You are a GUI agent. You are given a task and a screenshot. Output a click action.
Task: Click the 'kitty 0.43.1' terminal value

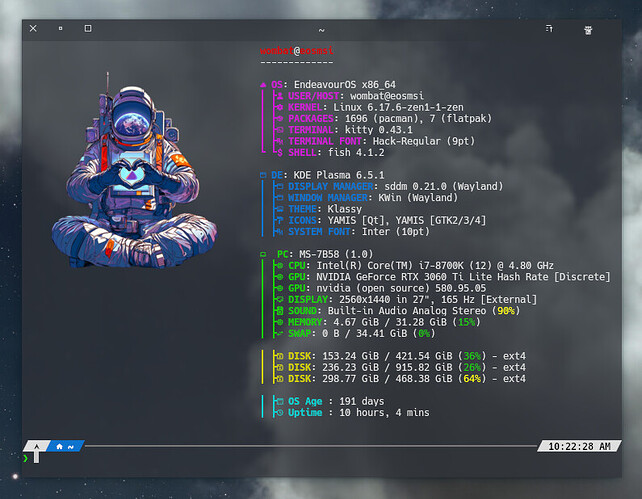pos(378,130)
